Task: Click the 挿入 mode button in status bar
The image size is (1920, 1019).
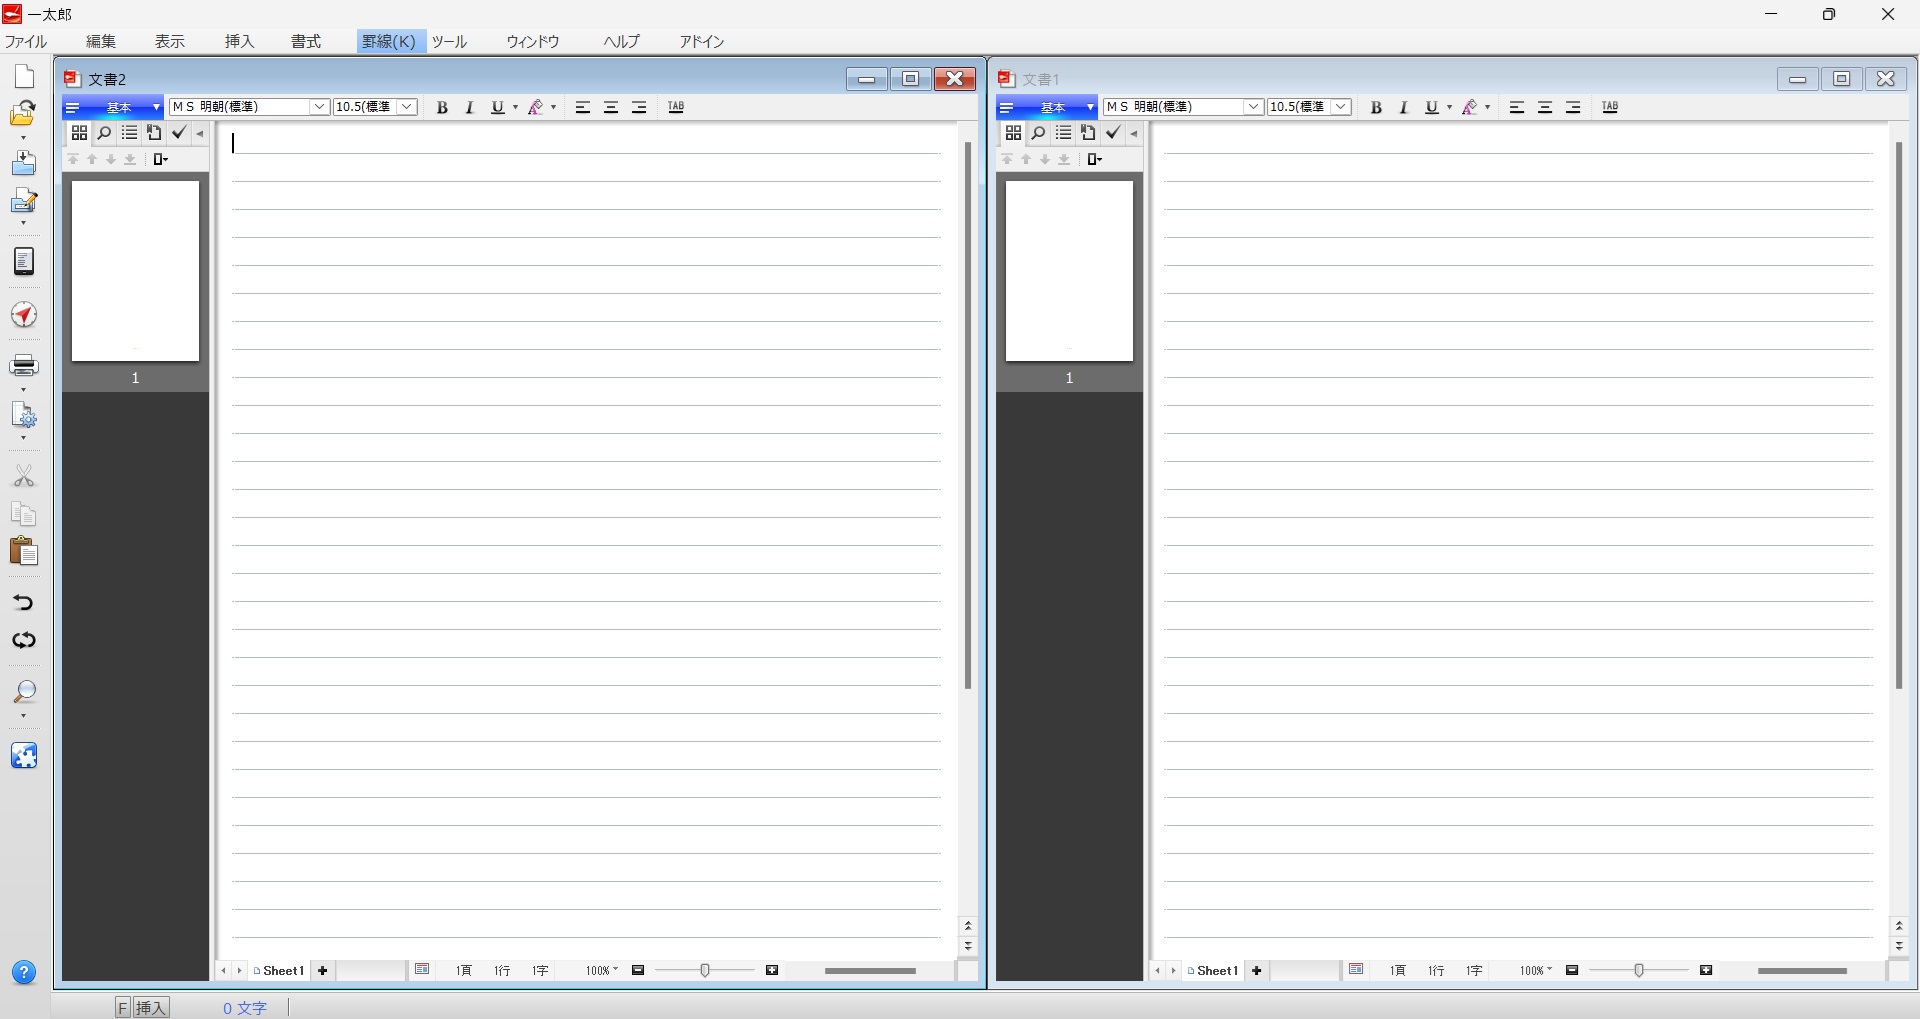Action: click(151, 1007)
